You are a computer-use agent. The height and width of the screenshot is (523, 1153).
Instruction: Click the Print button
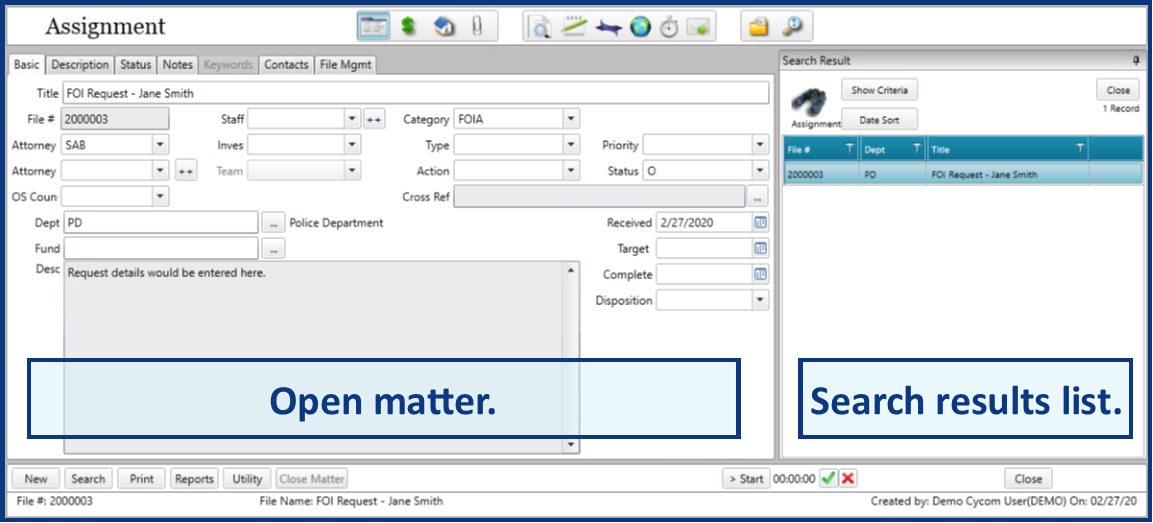pos(142,479)
